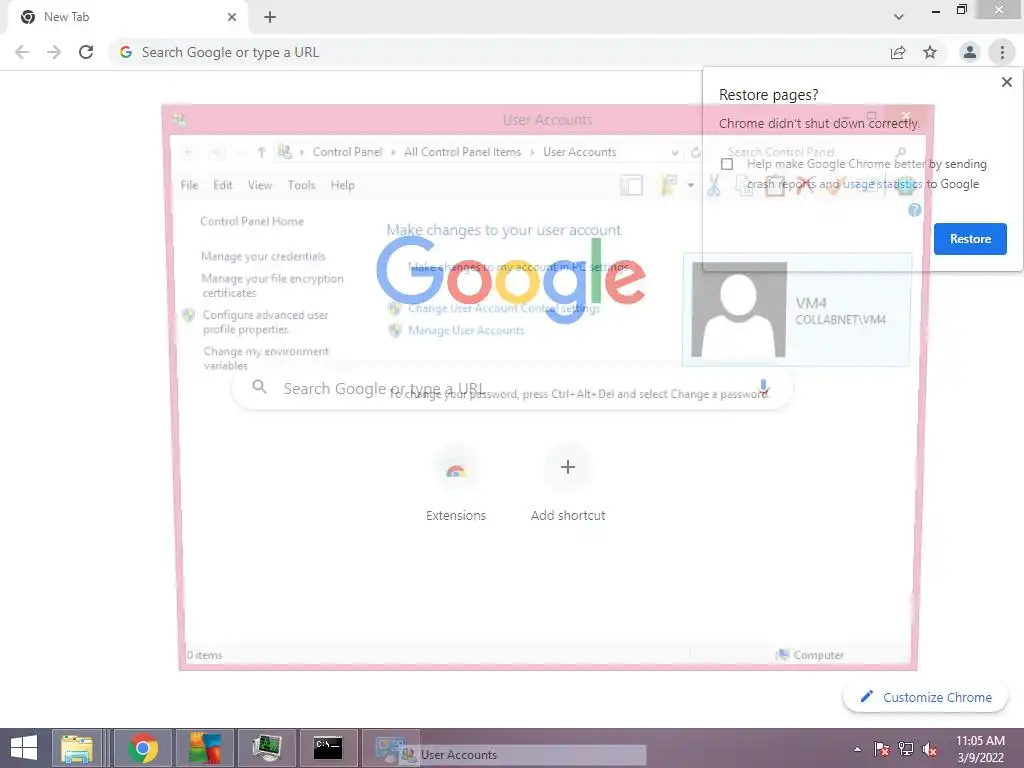The height and width of the screenshot is (768, 1024).
Task: Click the Google G icon in address bar
Action: click(126, 52)
